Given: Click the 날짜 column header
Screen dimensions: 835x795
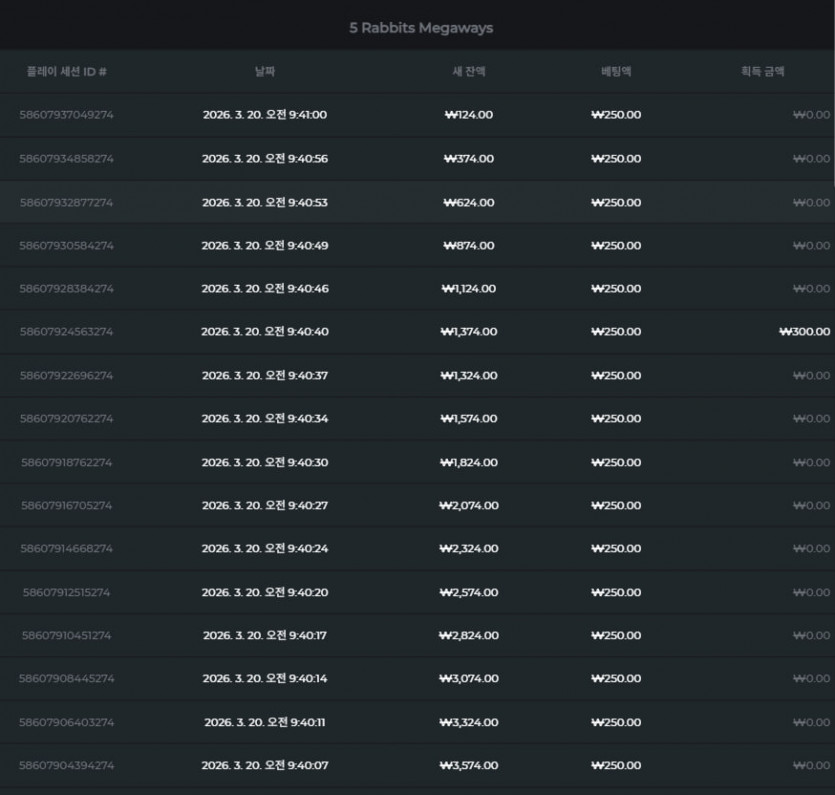Looking at the screenshot, I should [265, 71].
